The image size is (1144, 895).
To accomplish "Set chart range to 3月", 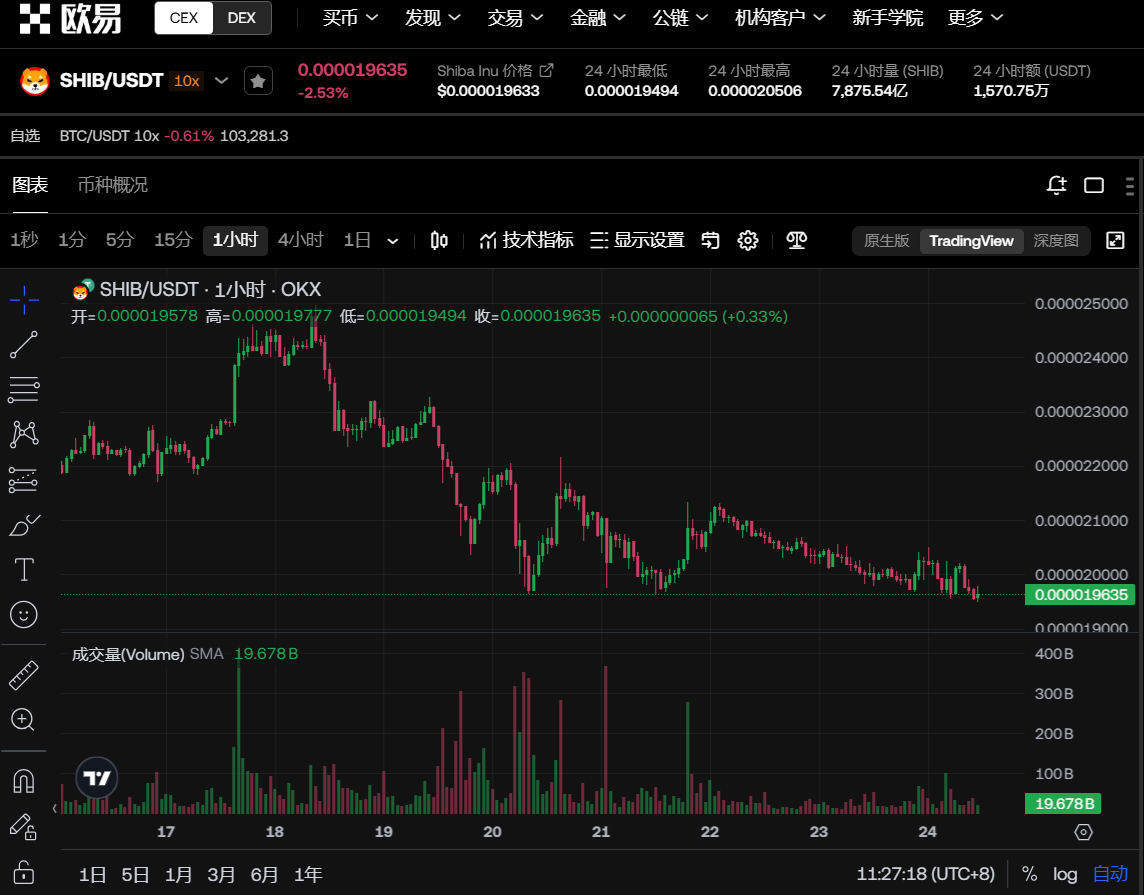I will click(220, 874).
